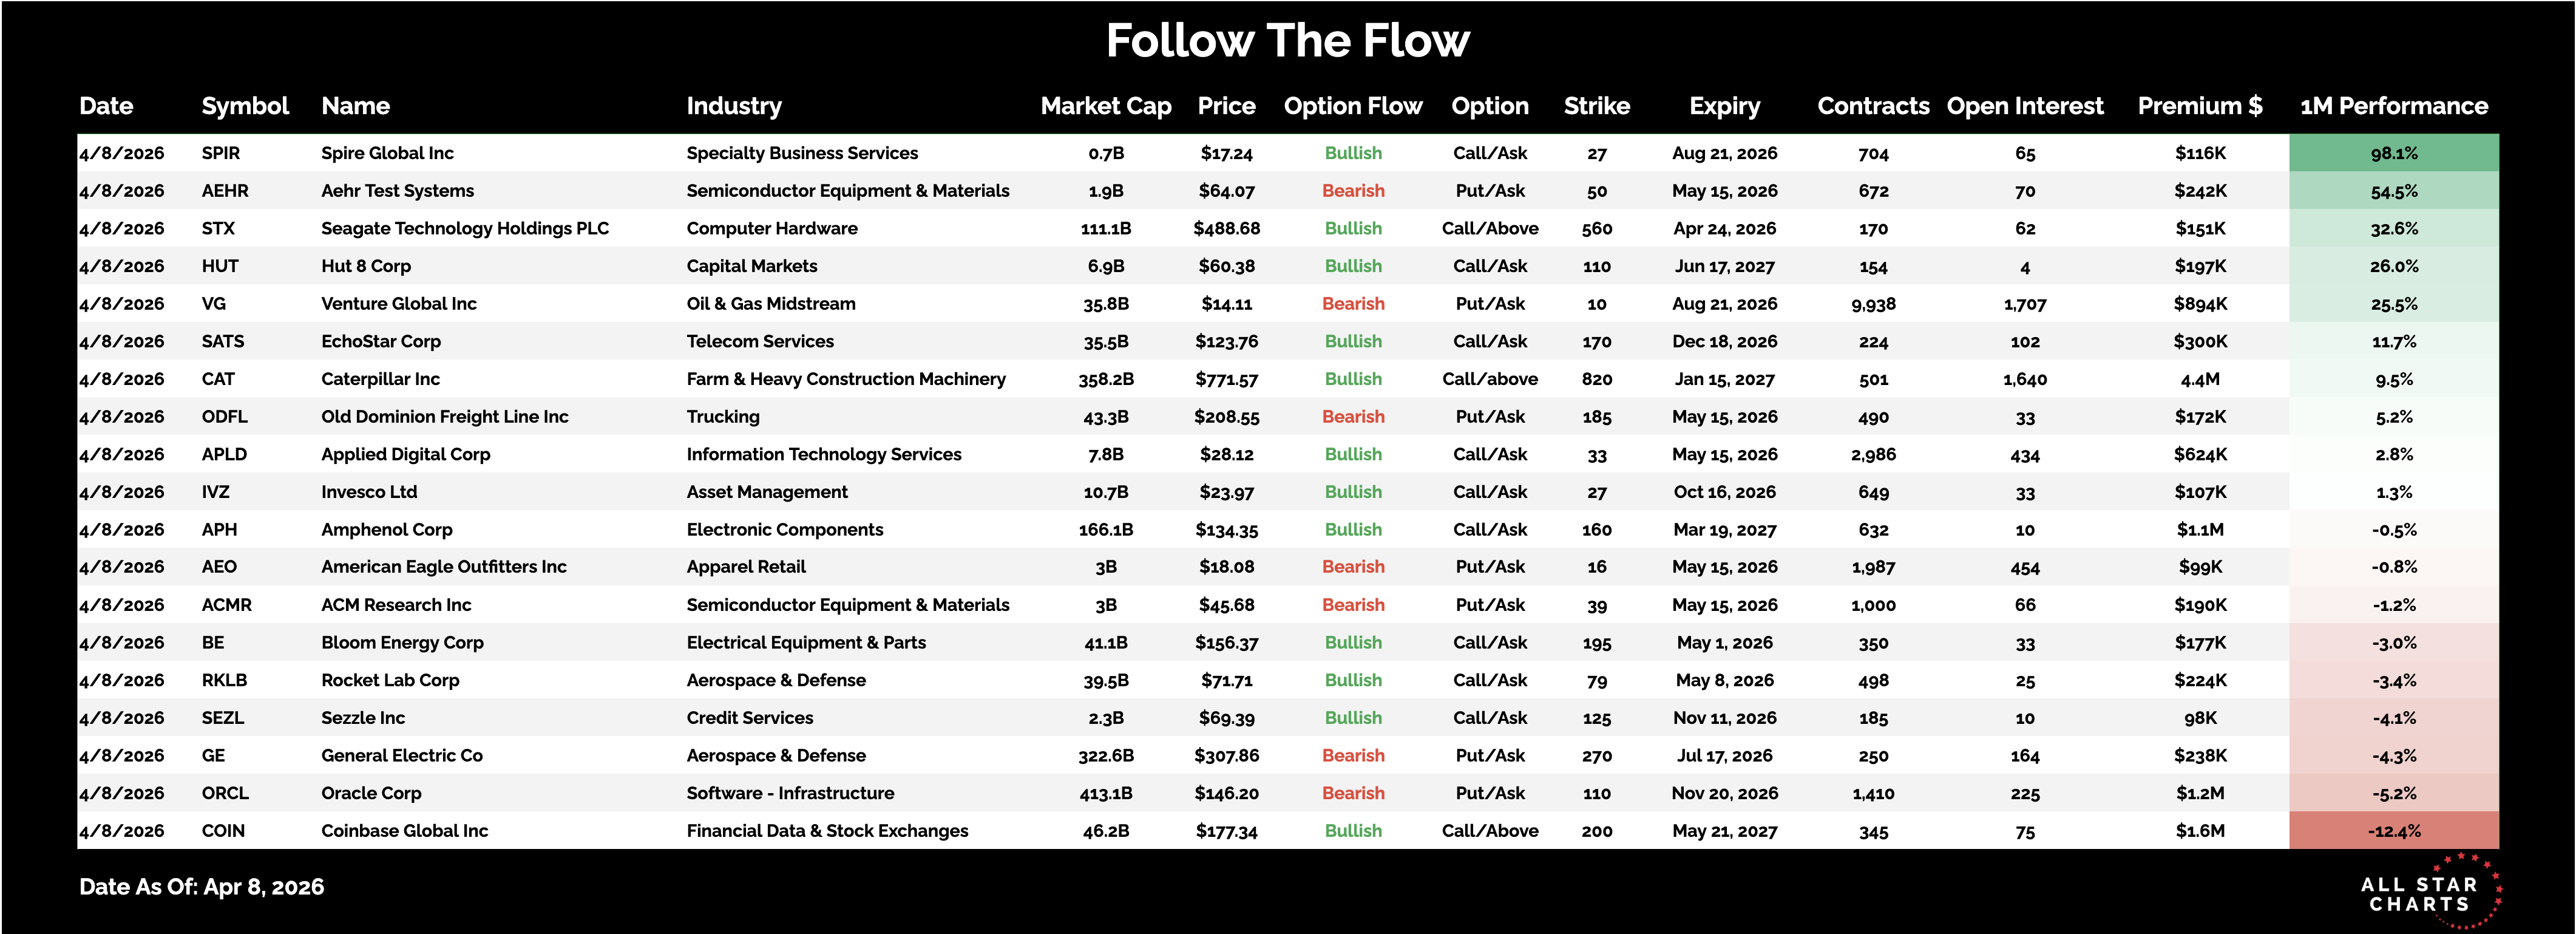Click the Bullish flow label for Hut 8
Screen dimensions: 2576x934
[x=1353, y=266]
